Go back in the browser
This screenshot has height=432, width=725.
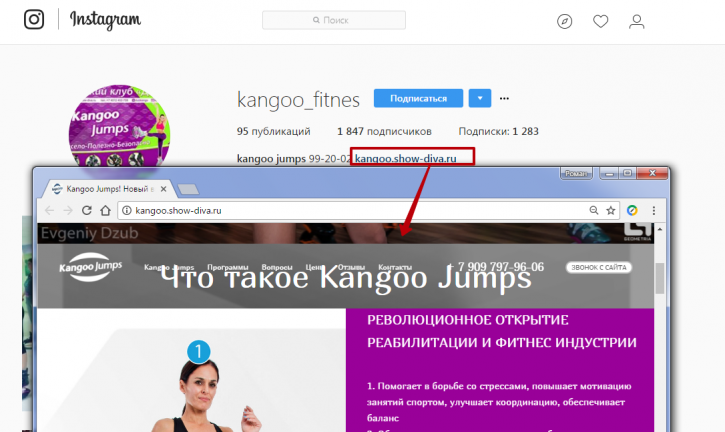[x=49, y=210]
